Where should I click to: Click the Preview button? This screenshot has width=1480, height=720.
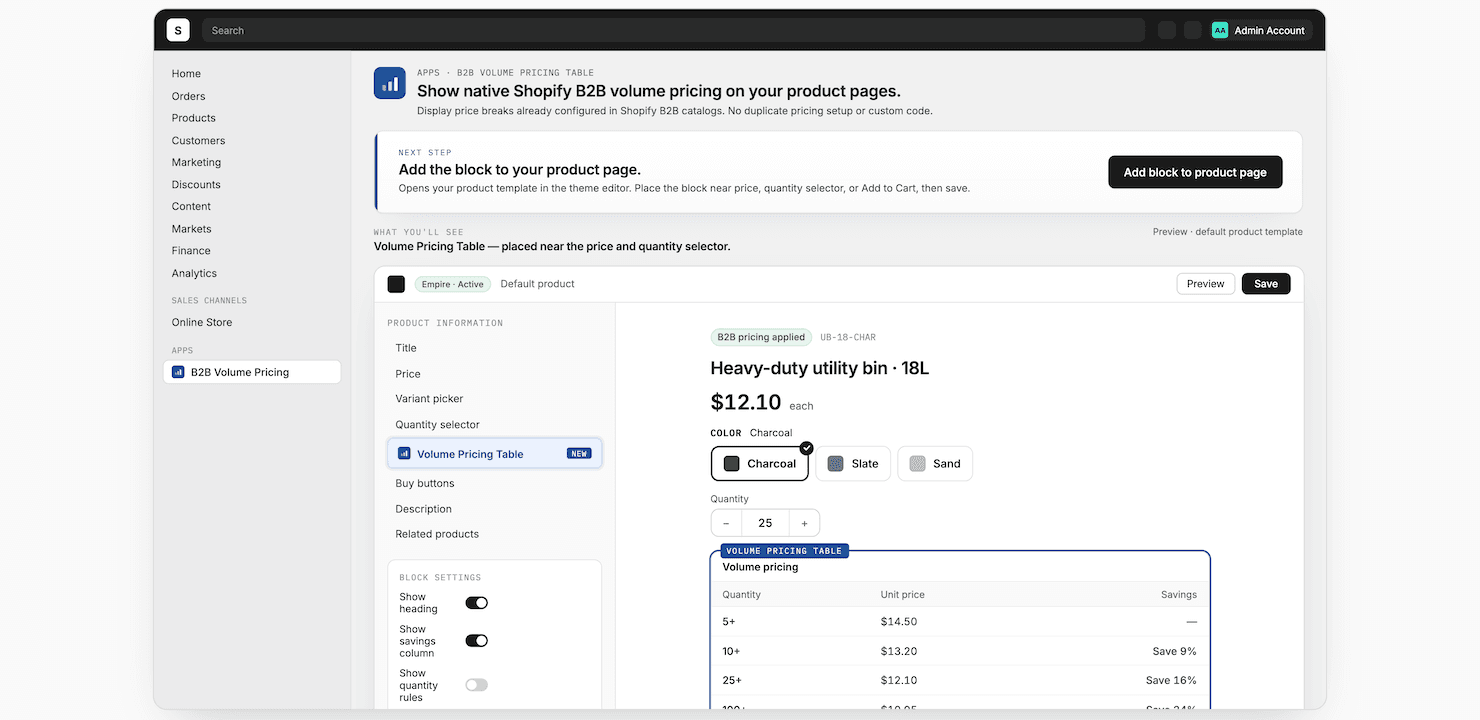click(x=1205, y=284)
